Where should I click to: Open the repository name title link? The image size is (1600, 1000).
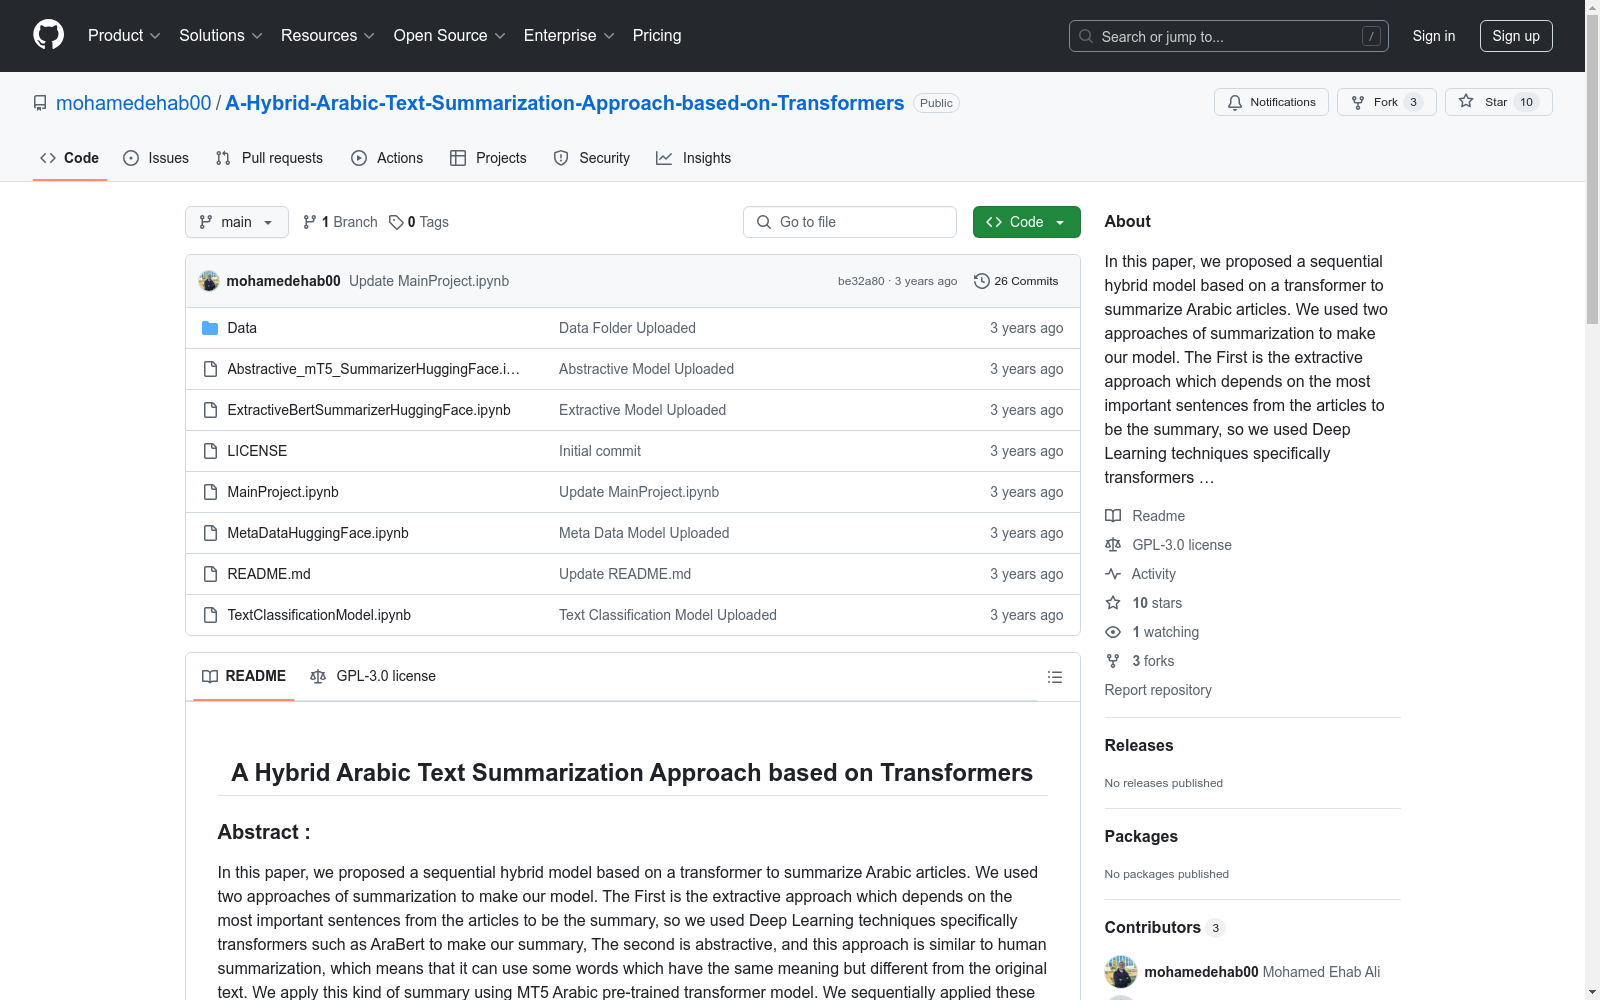pos(565,103)
